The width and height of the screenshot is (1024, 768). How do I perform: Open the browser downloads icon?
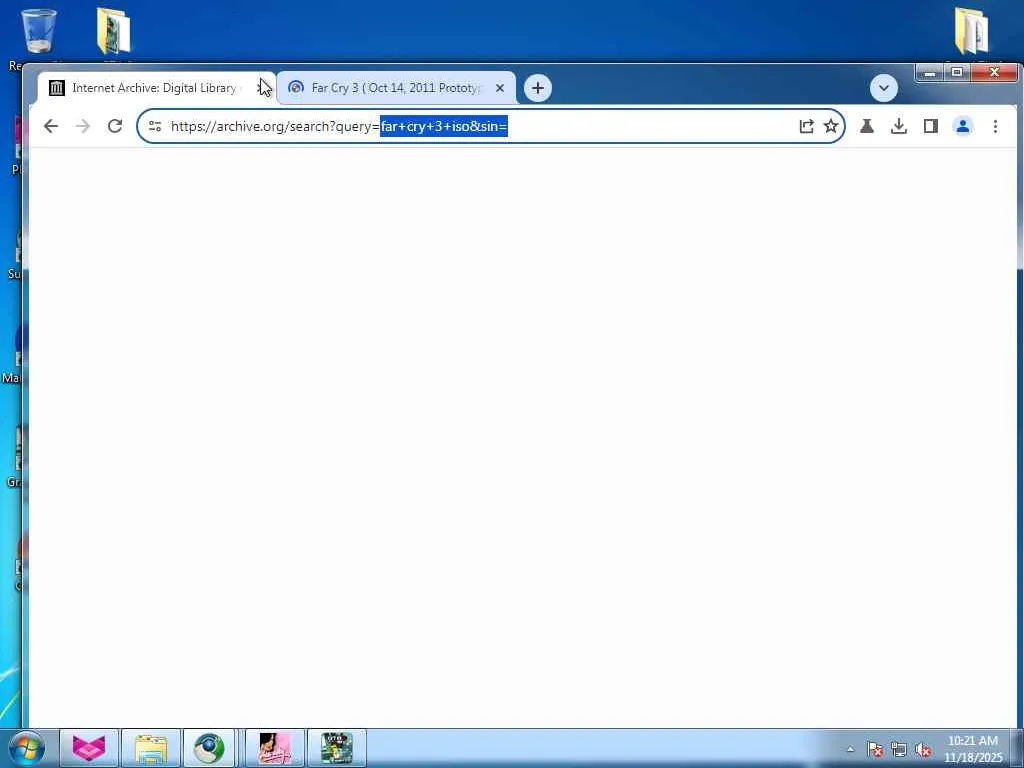click(x=899, y=126)
